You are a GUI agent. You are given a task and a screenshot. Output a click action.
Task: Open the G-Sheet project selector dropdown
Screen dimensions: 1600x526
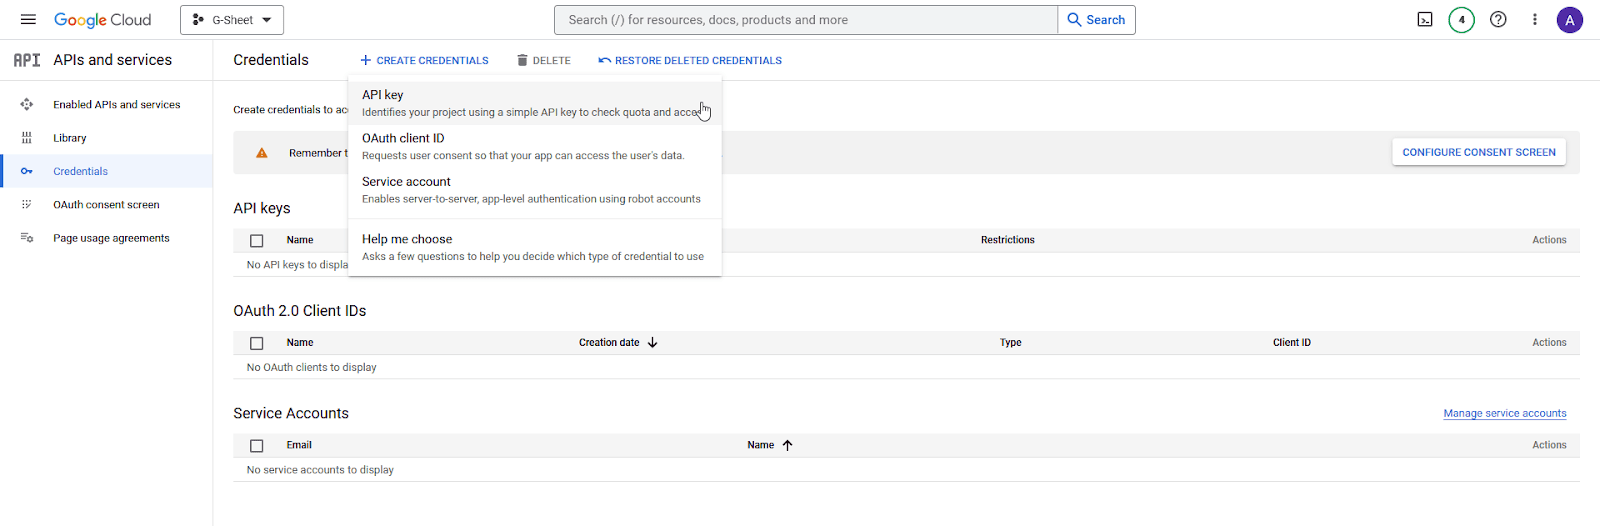coord(232,20)
